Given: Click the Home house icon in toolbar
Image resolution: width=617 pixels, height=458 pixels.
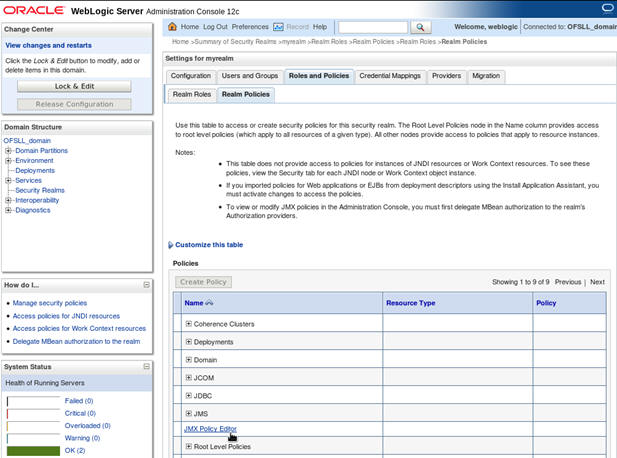Looking at the screenshot, I should click(172, 27).
